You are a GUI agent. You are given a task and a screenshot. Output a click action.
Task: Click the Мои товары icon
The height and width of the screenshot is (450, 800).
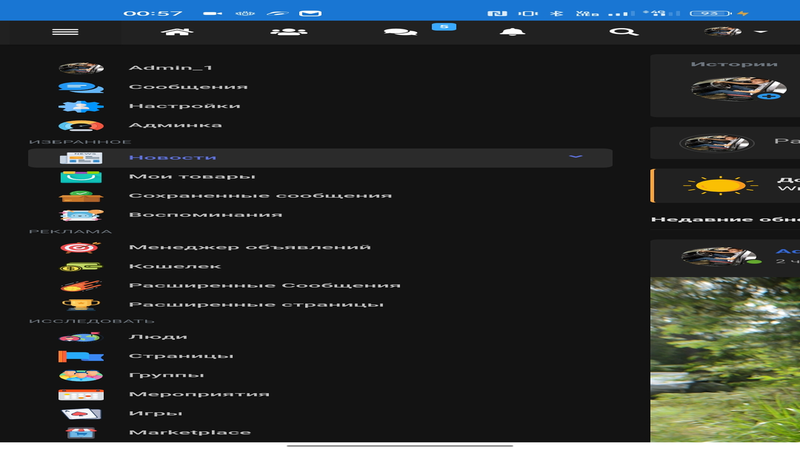81,177
